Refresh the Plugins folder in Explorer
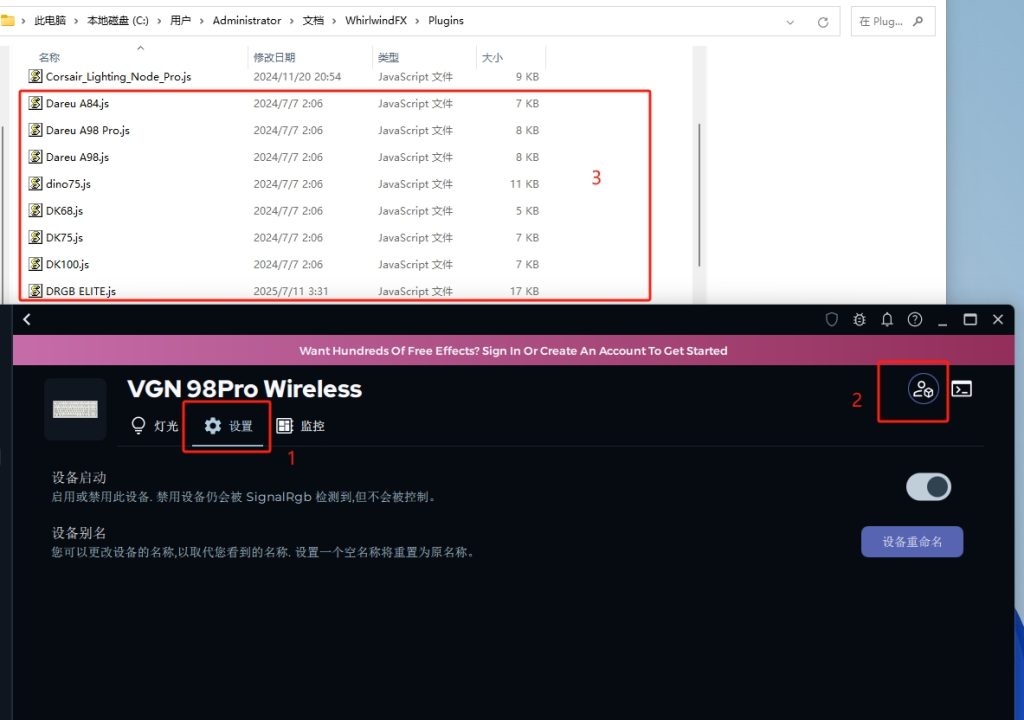 [823, 22]
